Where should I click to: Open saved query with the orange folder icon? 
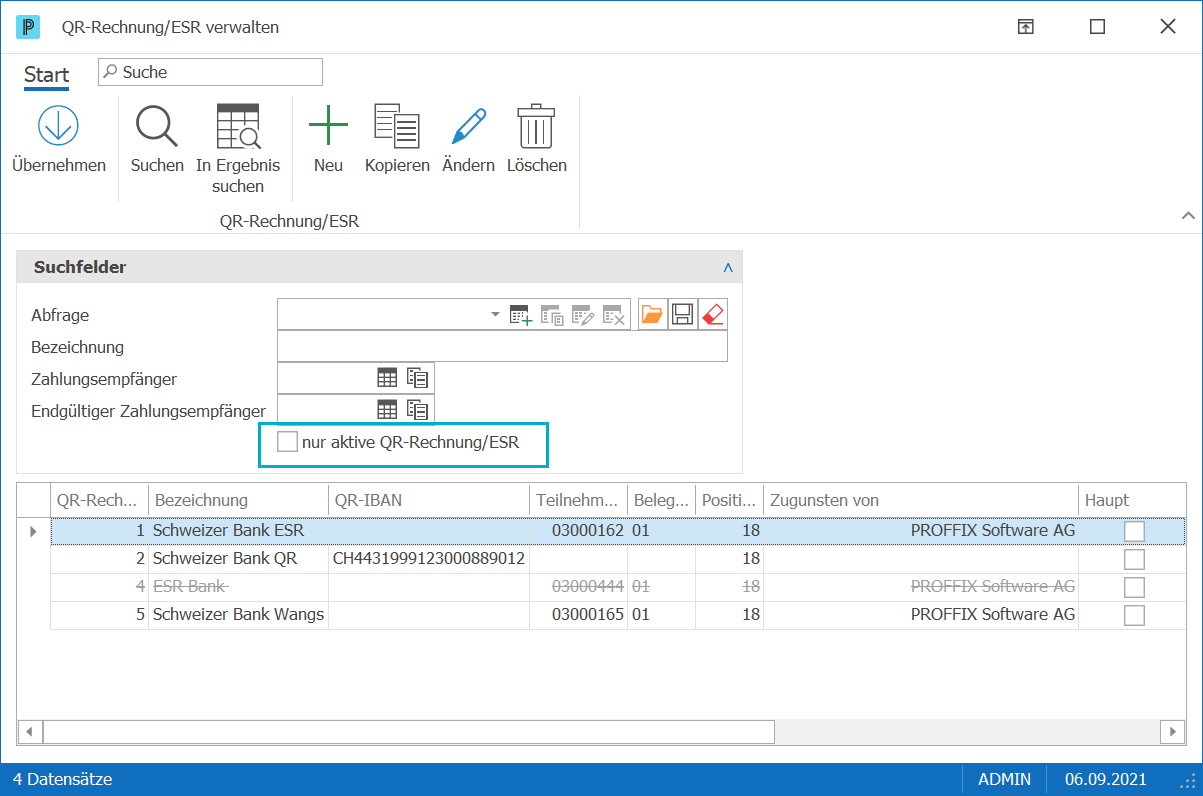[x=652, y=315]
